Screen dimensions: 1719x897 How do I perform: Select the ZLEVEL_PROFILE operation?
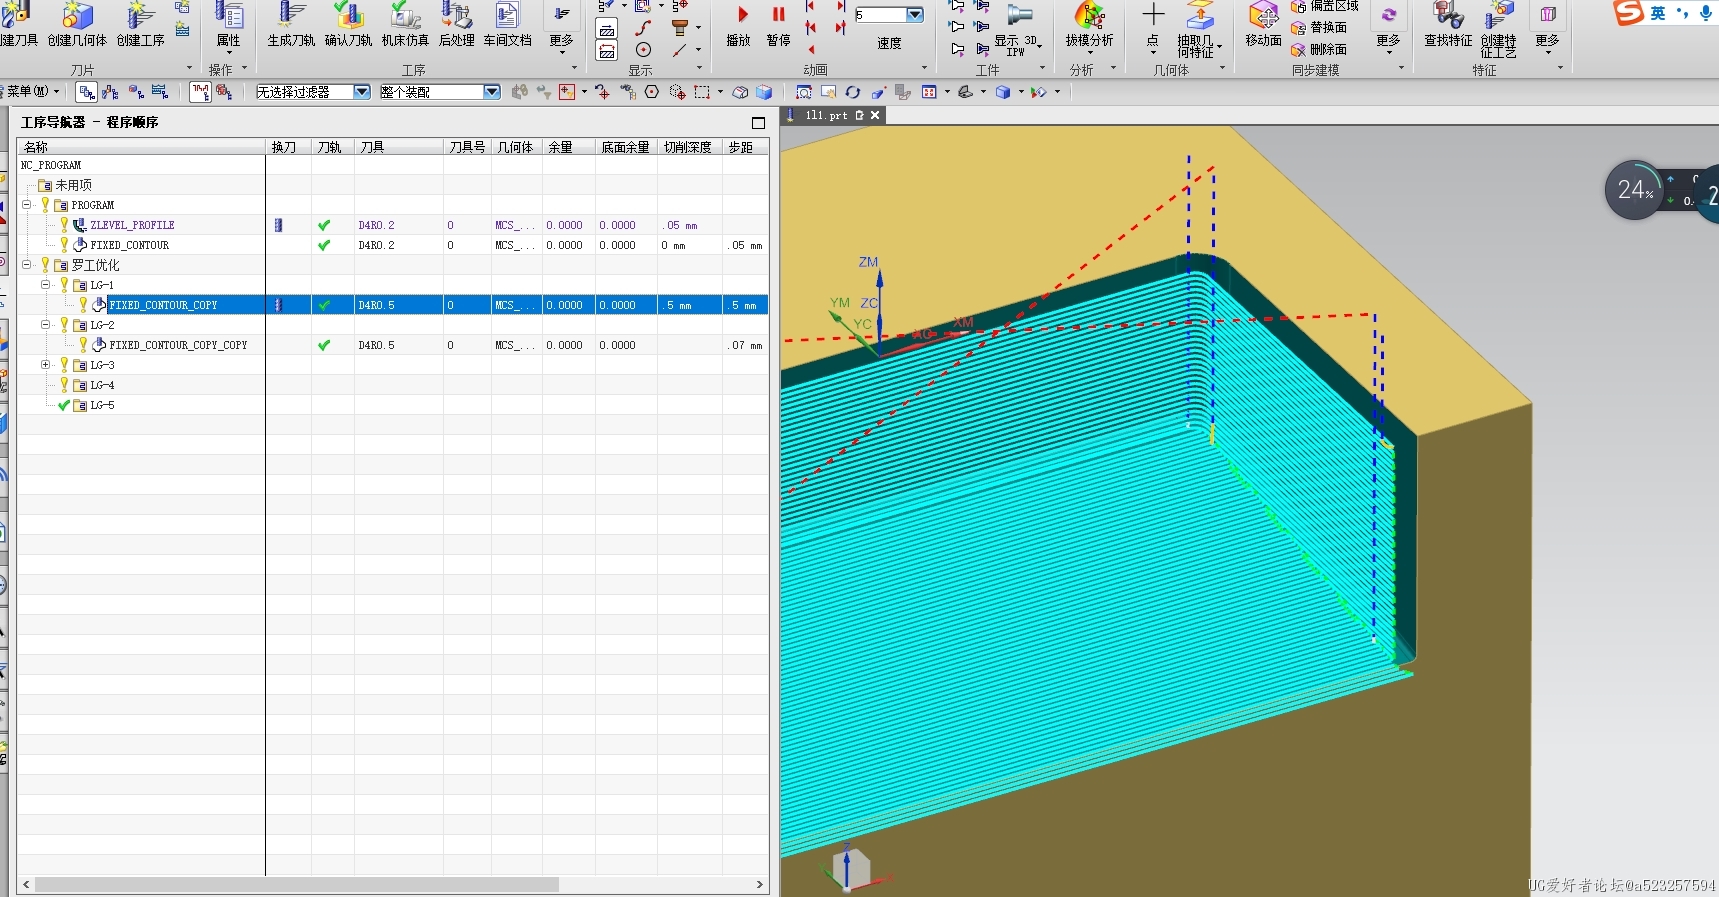132,225
